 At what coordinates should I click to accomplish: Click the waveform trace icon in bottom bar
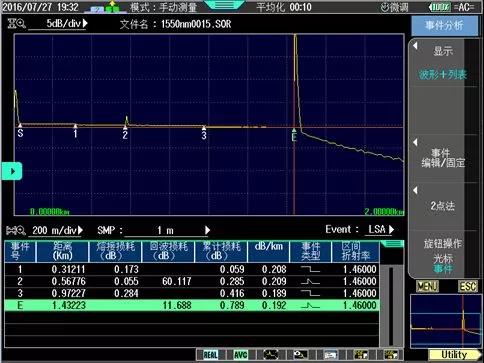click(x=271, y=355)
